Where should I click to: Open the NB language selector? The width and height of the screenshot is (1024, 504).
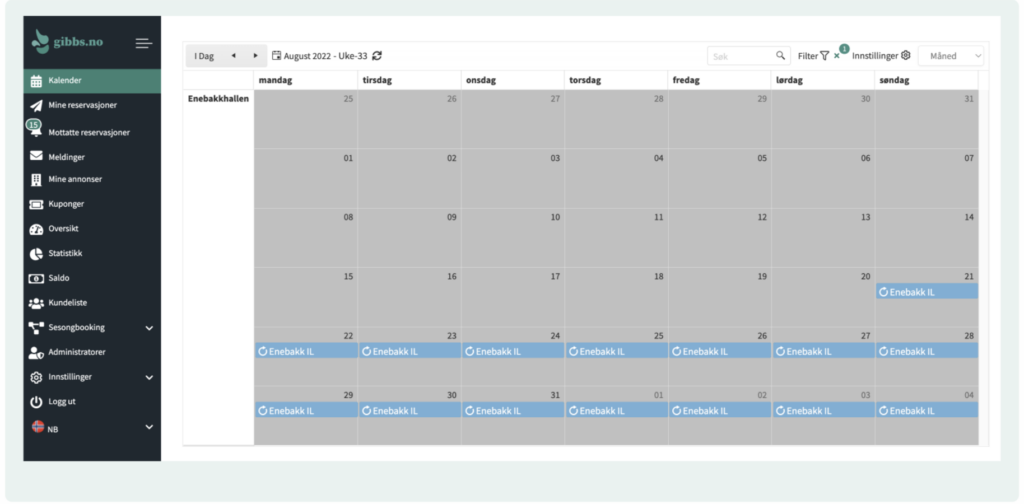click(x=149, y=427)
